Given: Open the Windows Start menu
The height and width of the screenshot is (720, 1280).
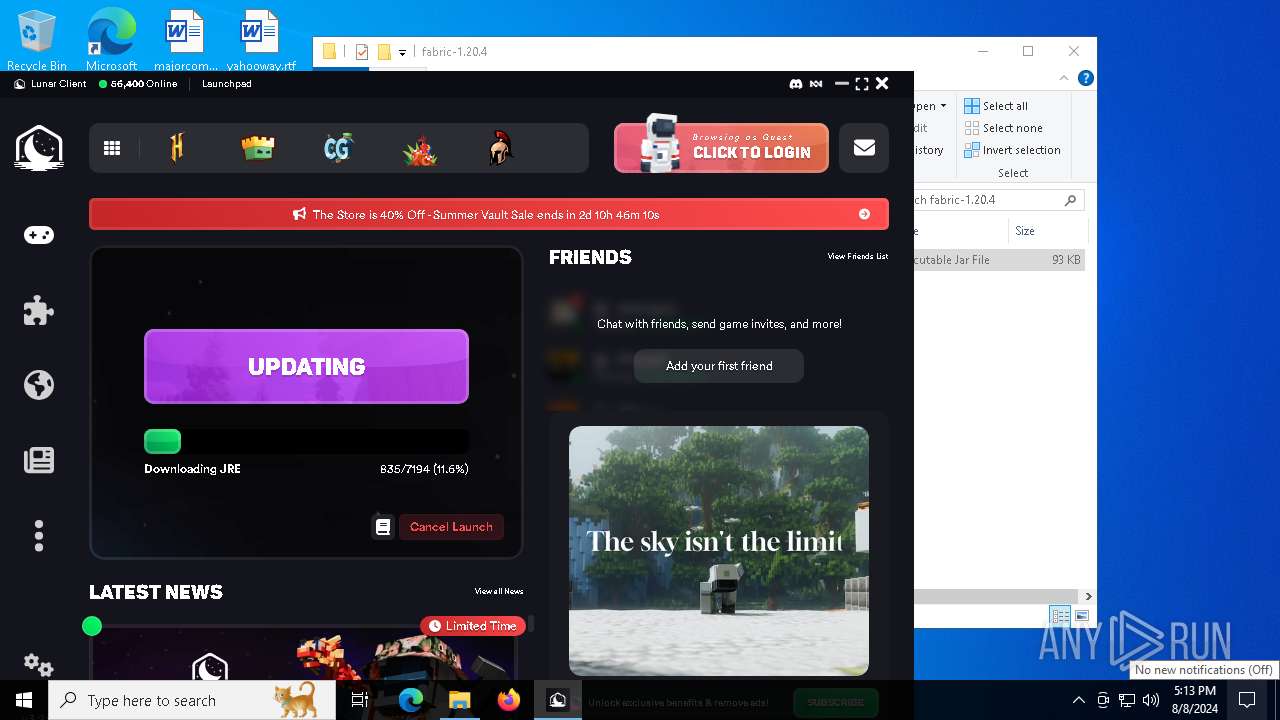Looking at the screenshot, I should 24,700.
